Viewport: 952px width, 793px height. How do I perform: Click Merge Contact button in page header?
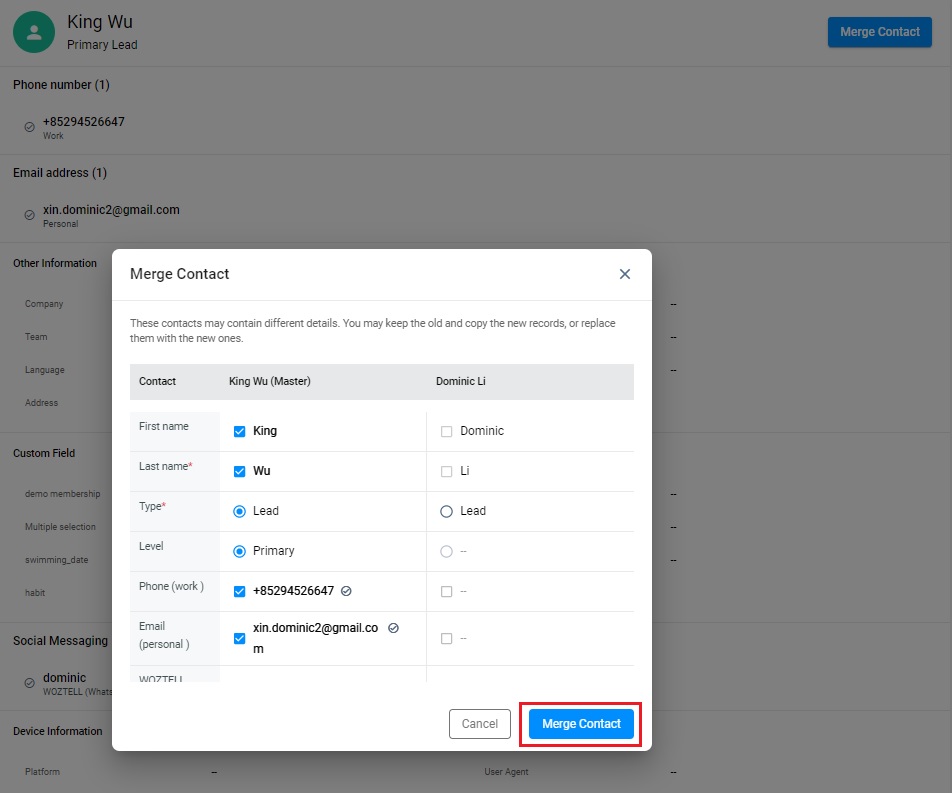879,32
